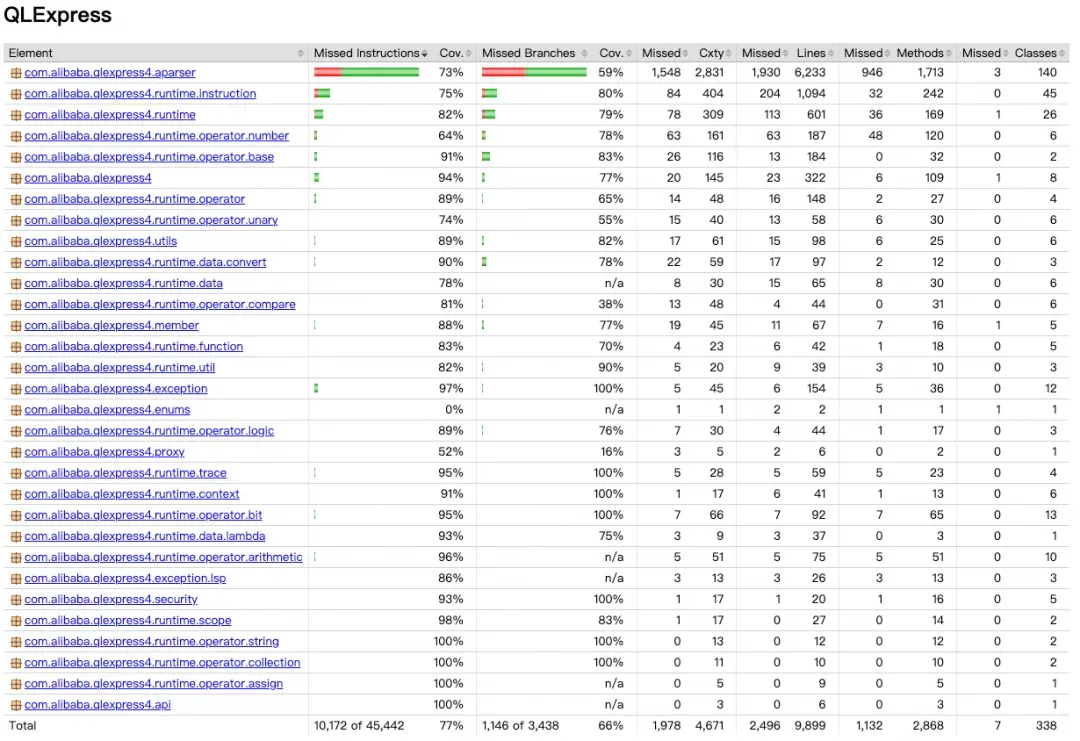Open com.alibaba.qlexpress4.runtime.operator.bit link
The height and width of the screenshot is (741, 1080).
click(x=143, y=515)
